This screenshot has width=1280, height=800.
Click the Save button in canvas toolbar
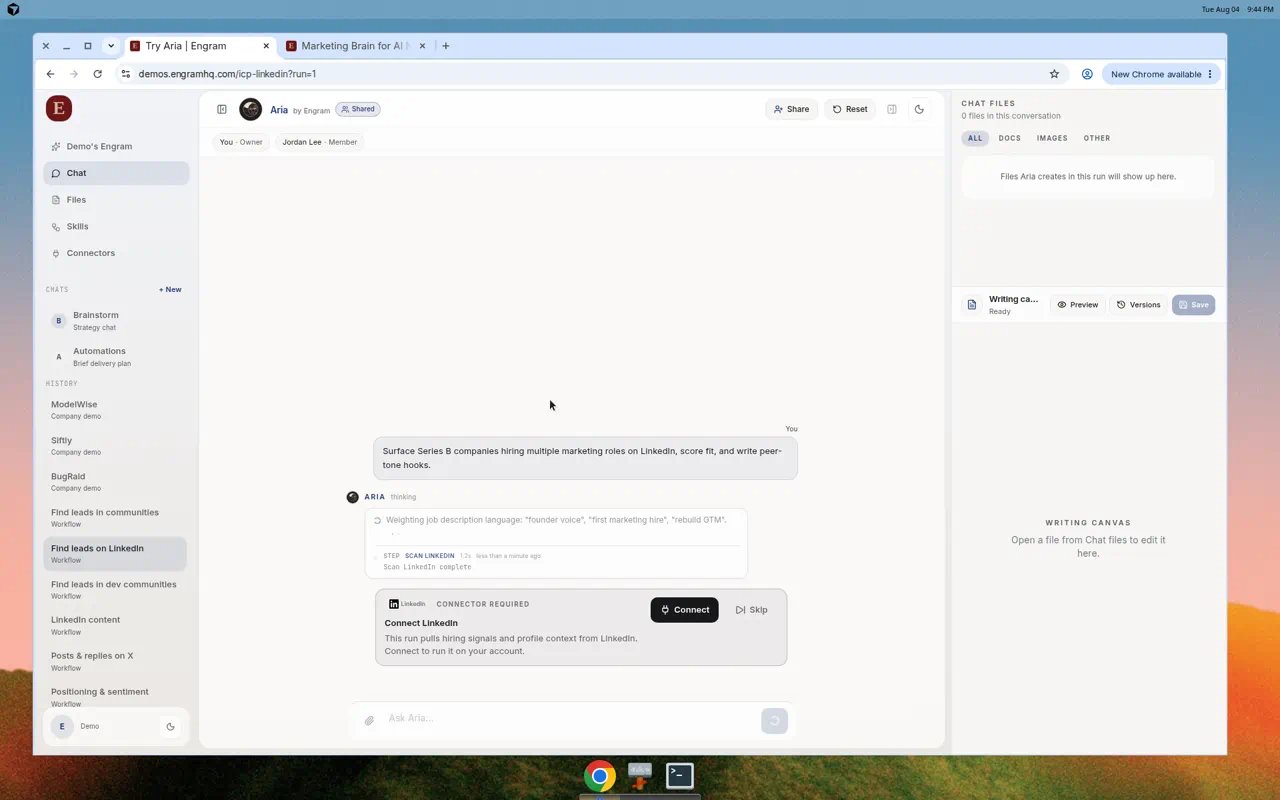pos(1193,305)
